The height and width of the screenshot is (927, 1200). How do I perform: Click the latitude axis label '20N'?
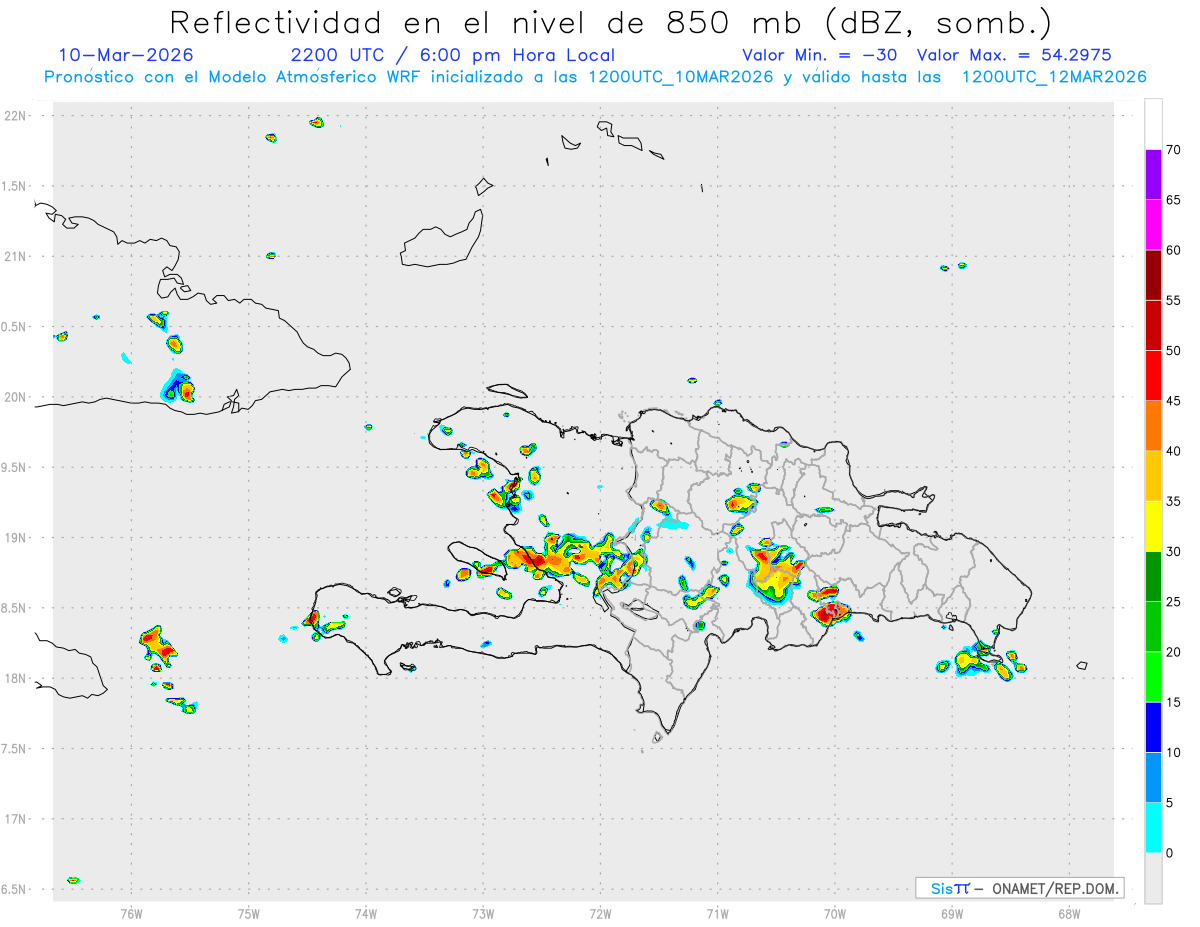pyautogui.click(x=15, y=397)
